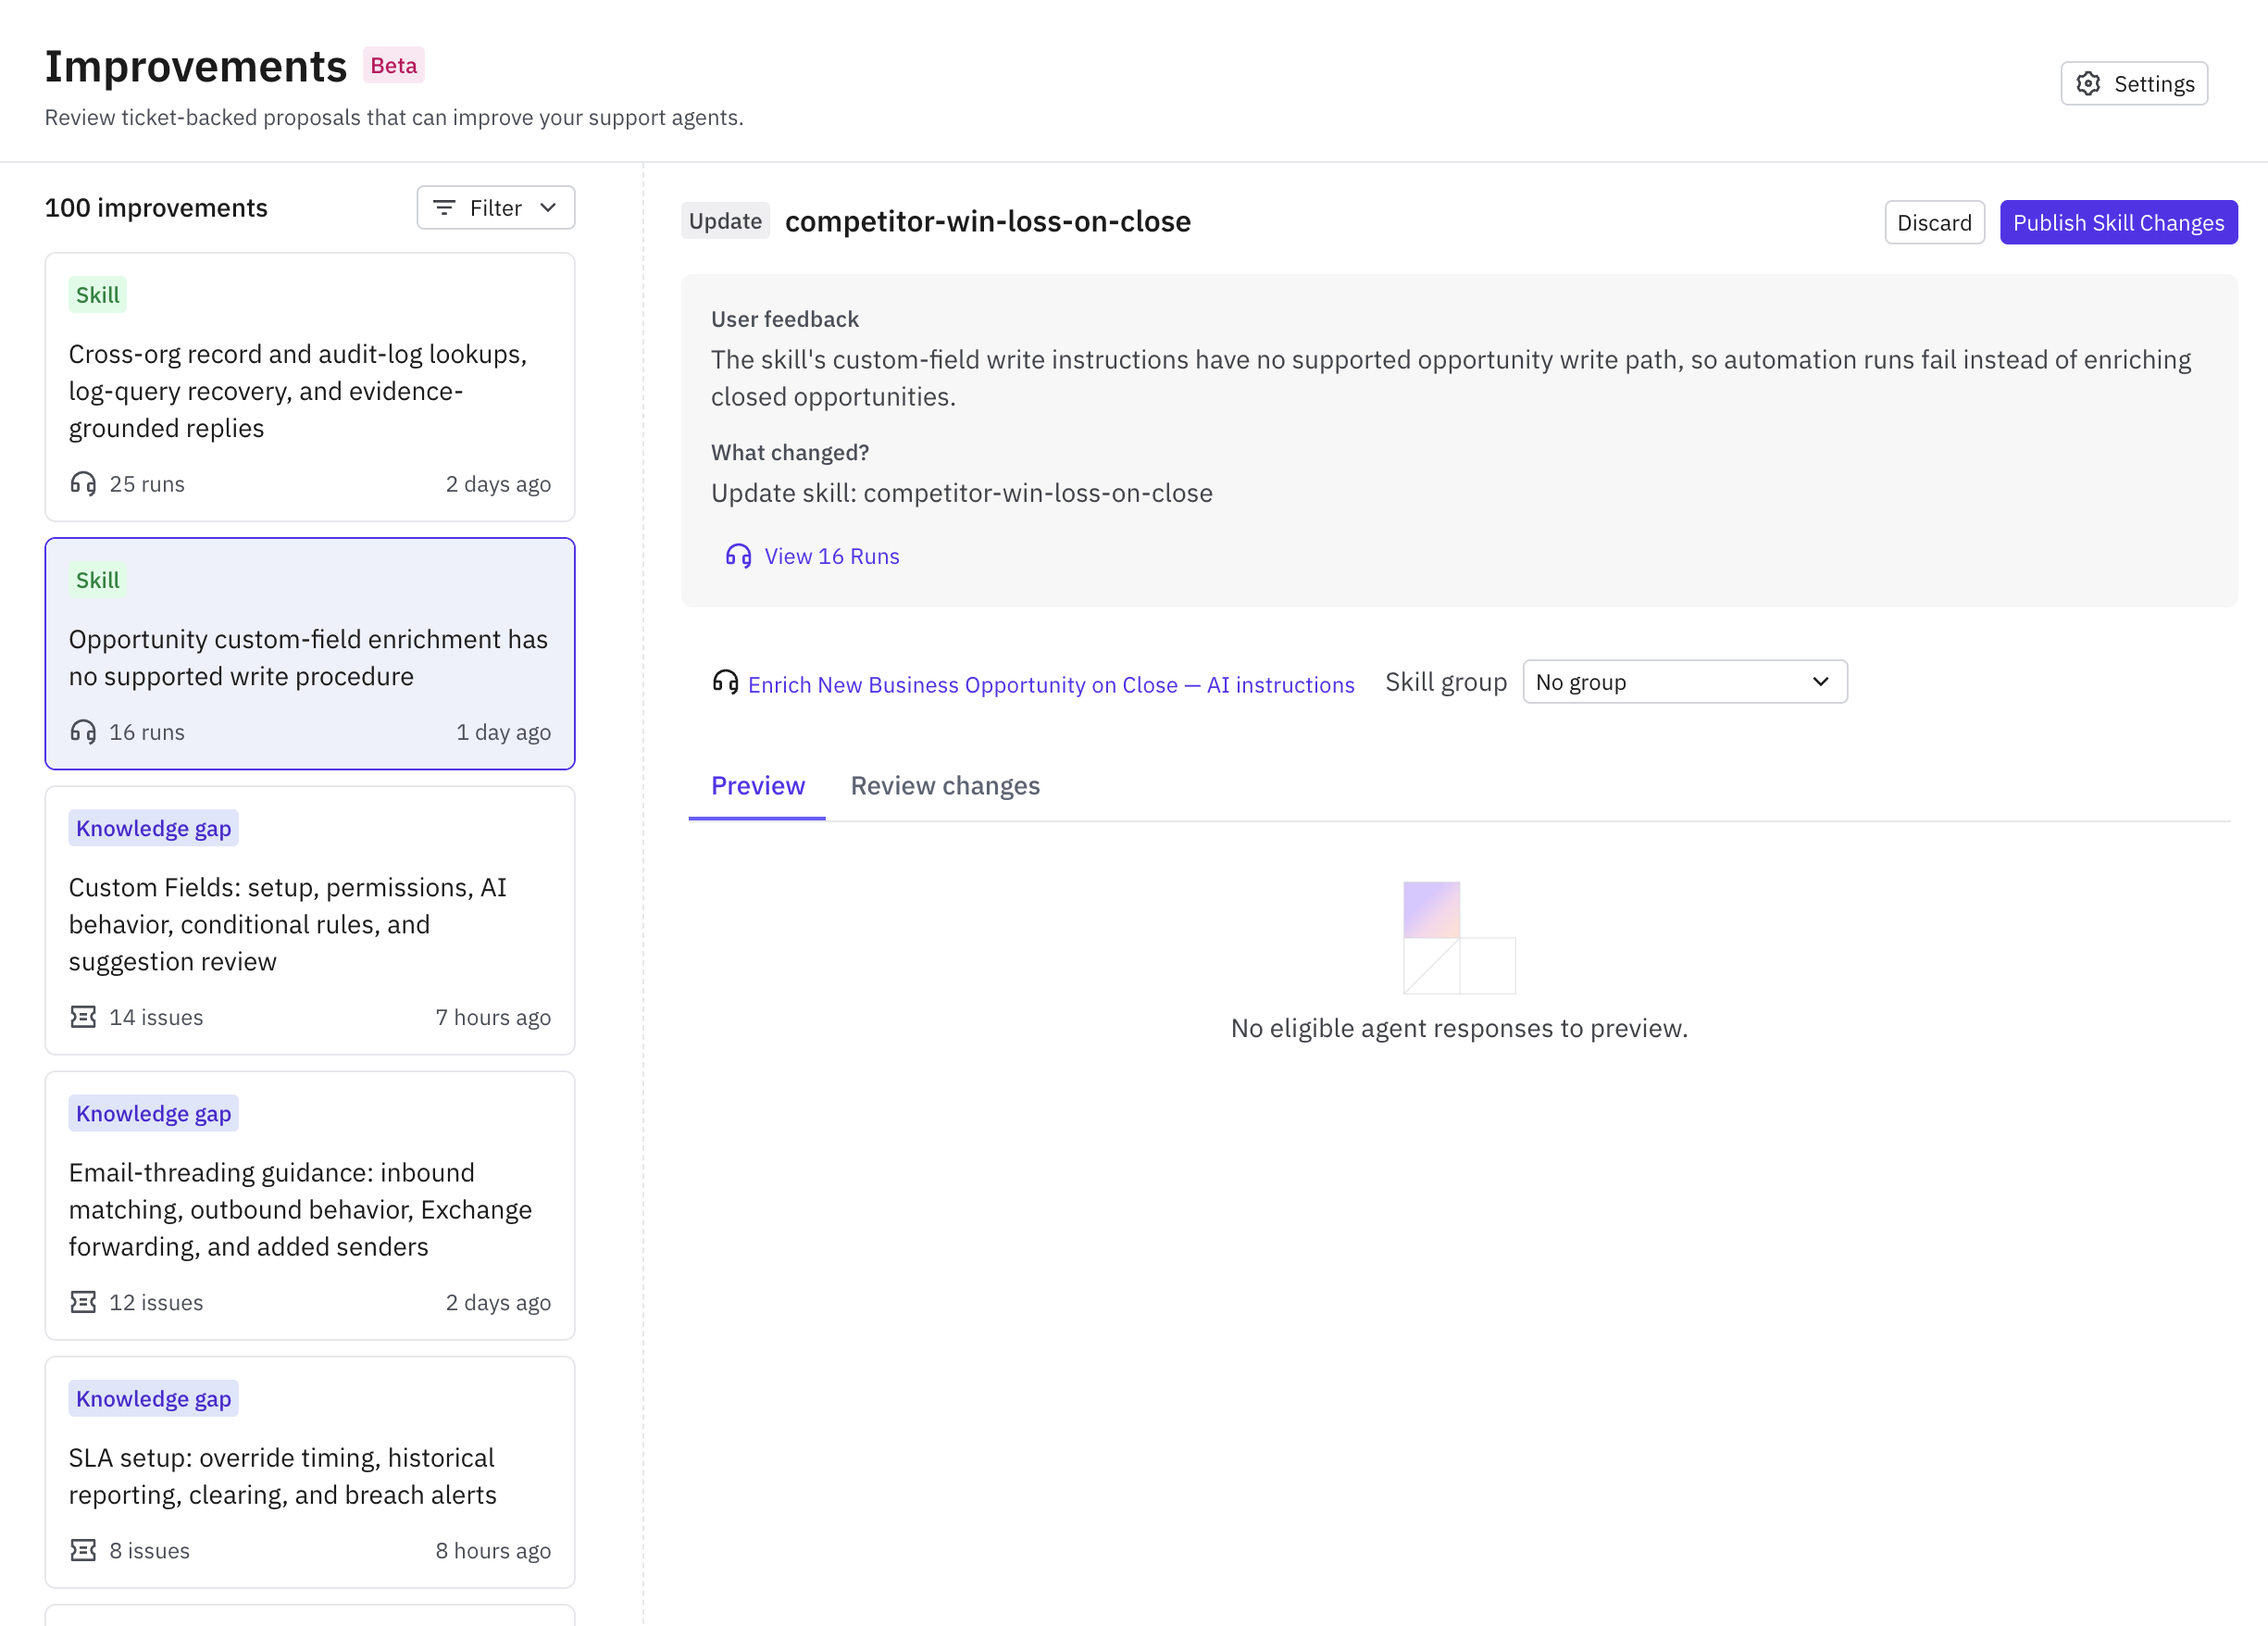Click Publish Skill Changes button
Viewport: 2268px width, 1626px height.
pos(2118,222)
